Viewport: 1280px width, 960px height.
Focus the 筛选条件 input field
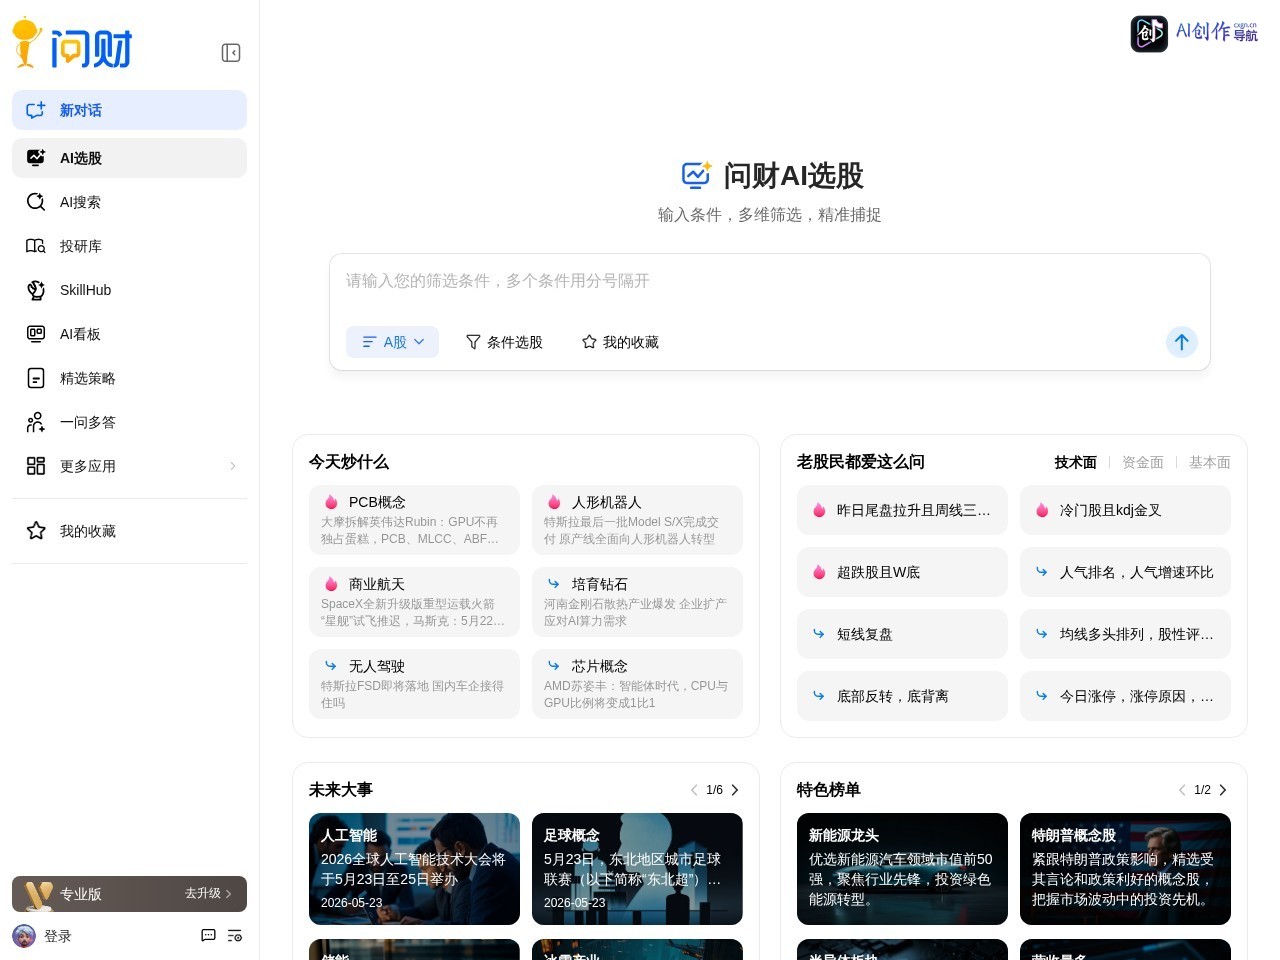click(770, 282)
